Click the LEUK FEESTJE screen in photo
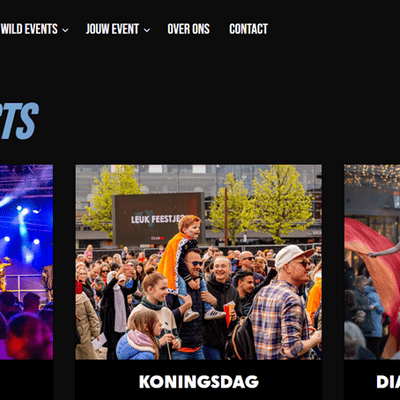This screenshot has height=400, width=400. (158, 219)
